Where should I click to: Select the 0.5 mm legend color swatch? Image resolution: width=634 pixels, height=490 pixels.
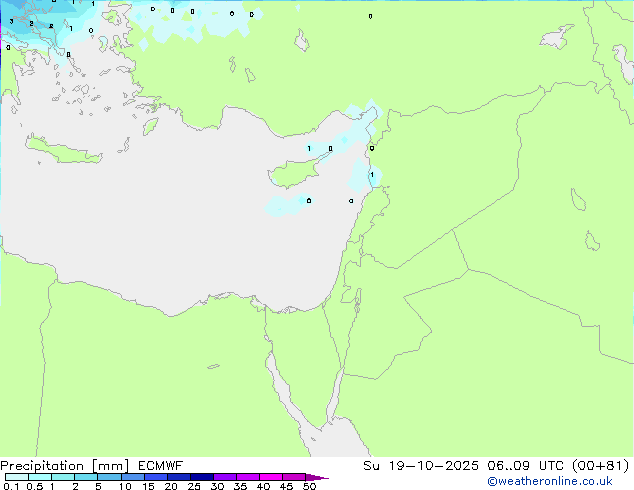pyautogui.click(x=40, y=477)
